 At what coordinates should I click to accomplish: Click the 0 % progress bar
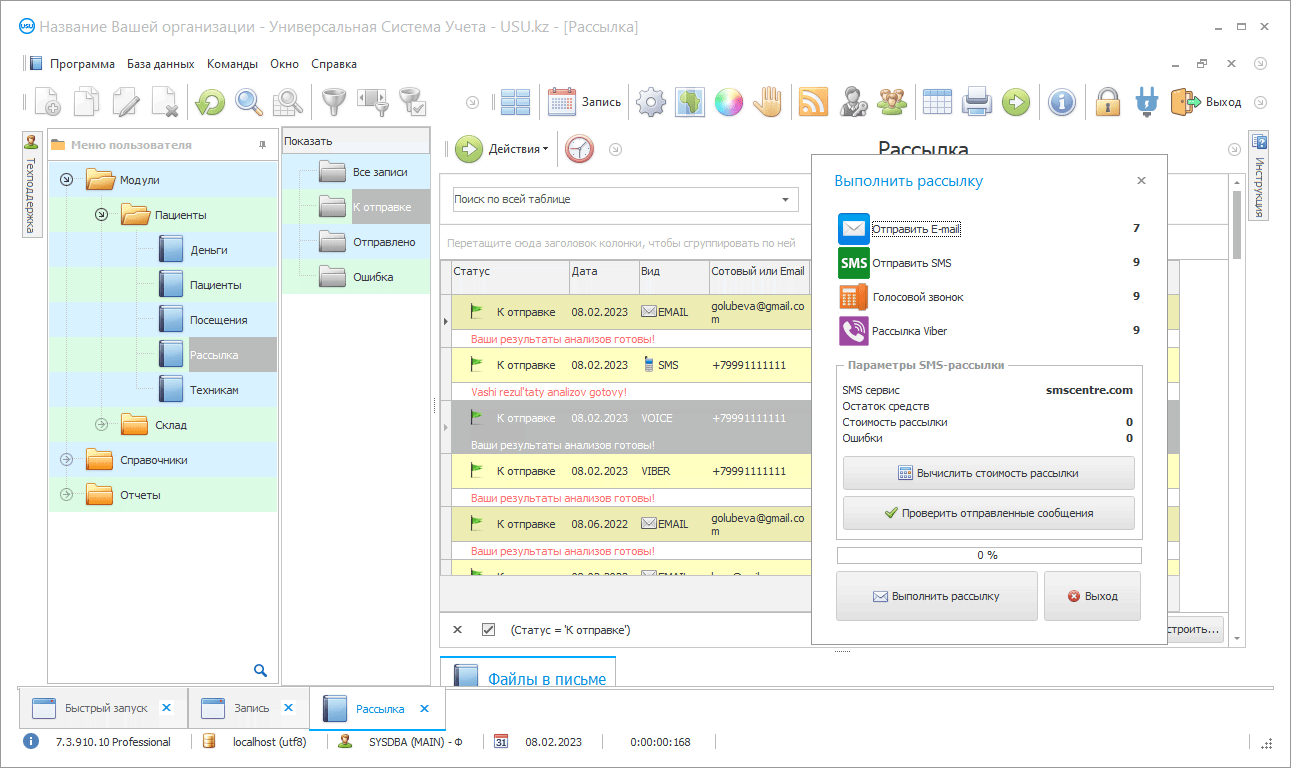click(x=988, y=555)
